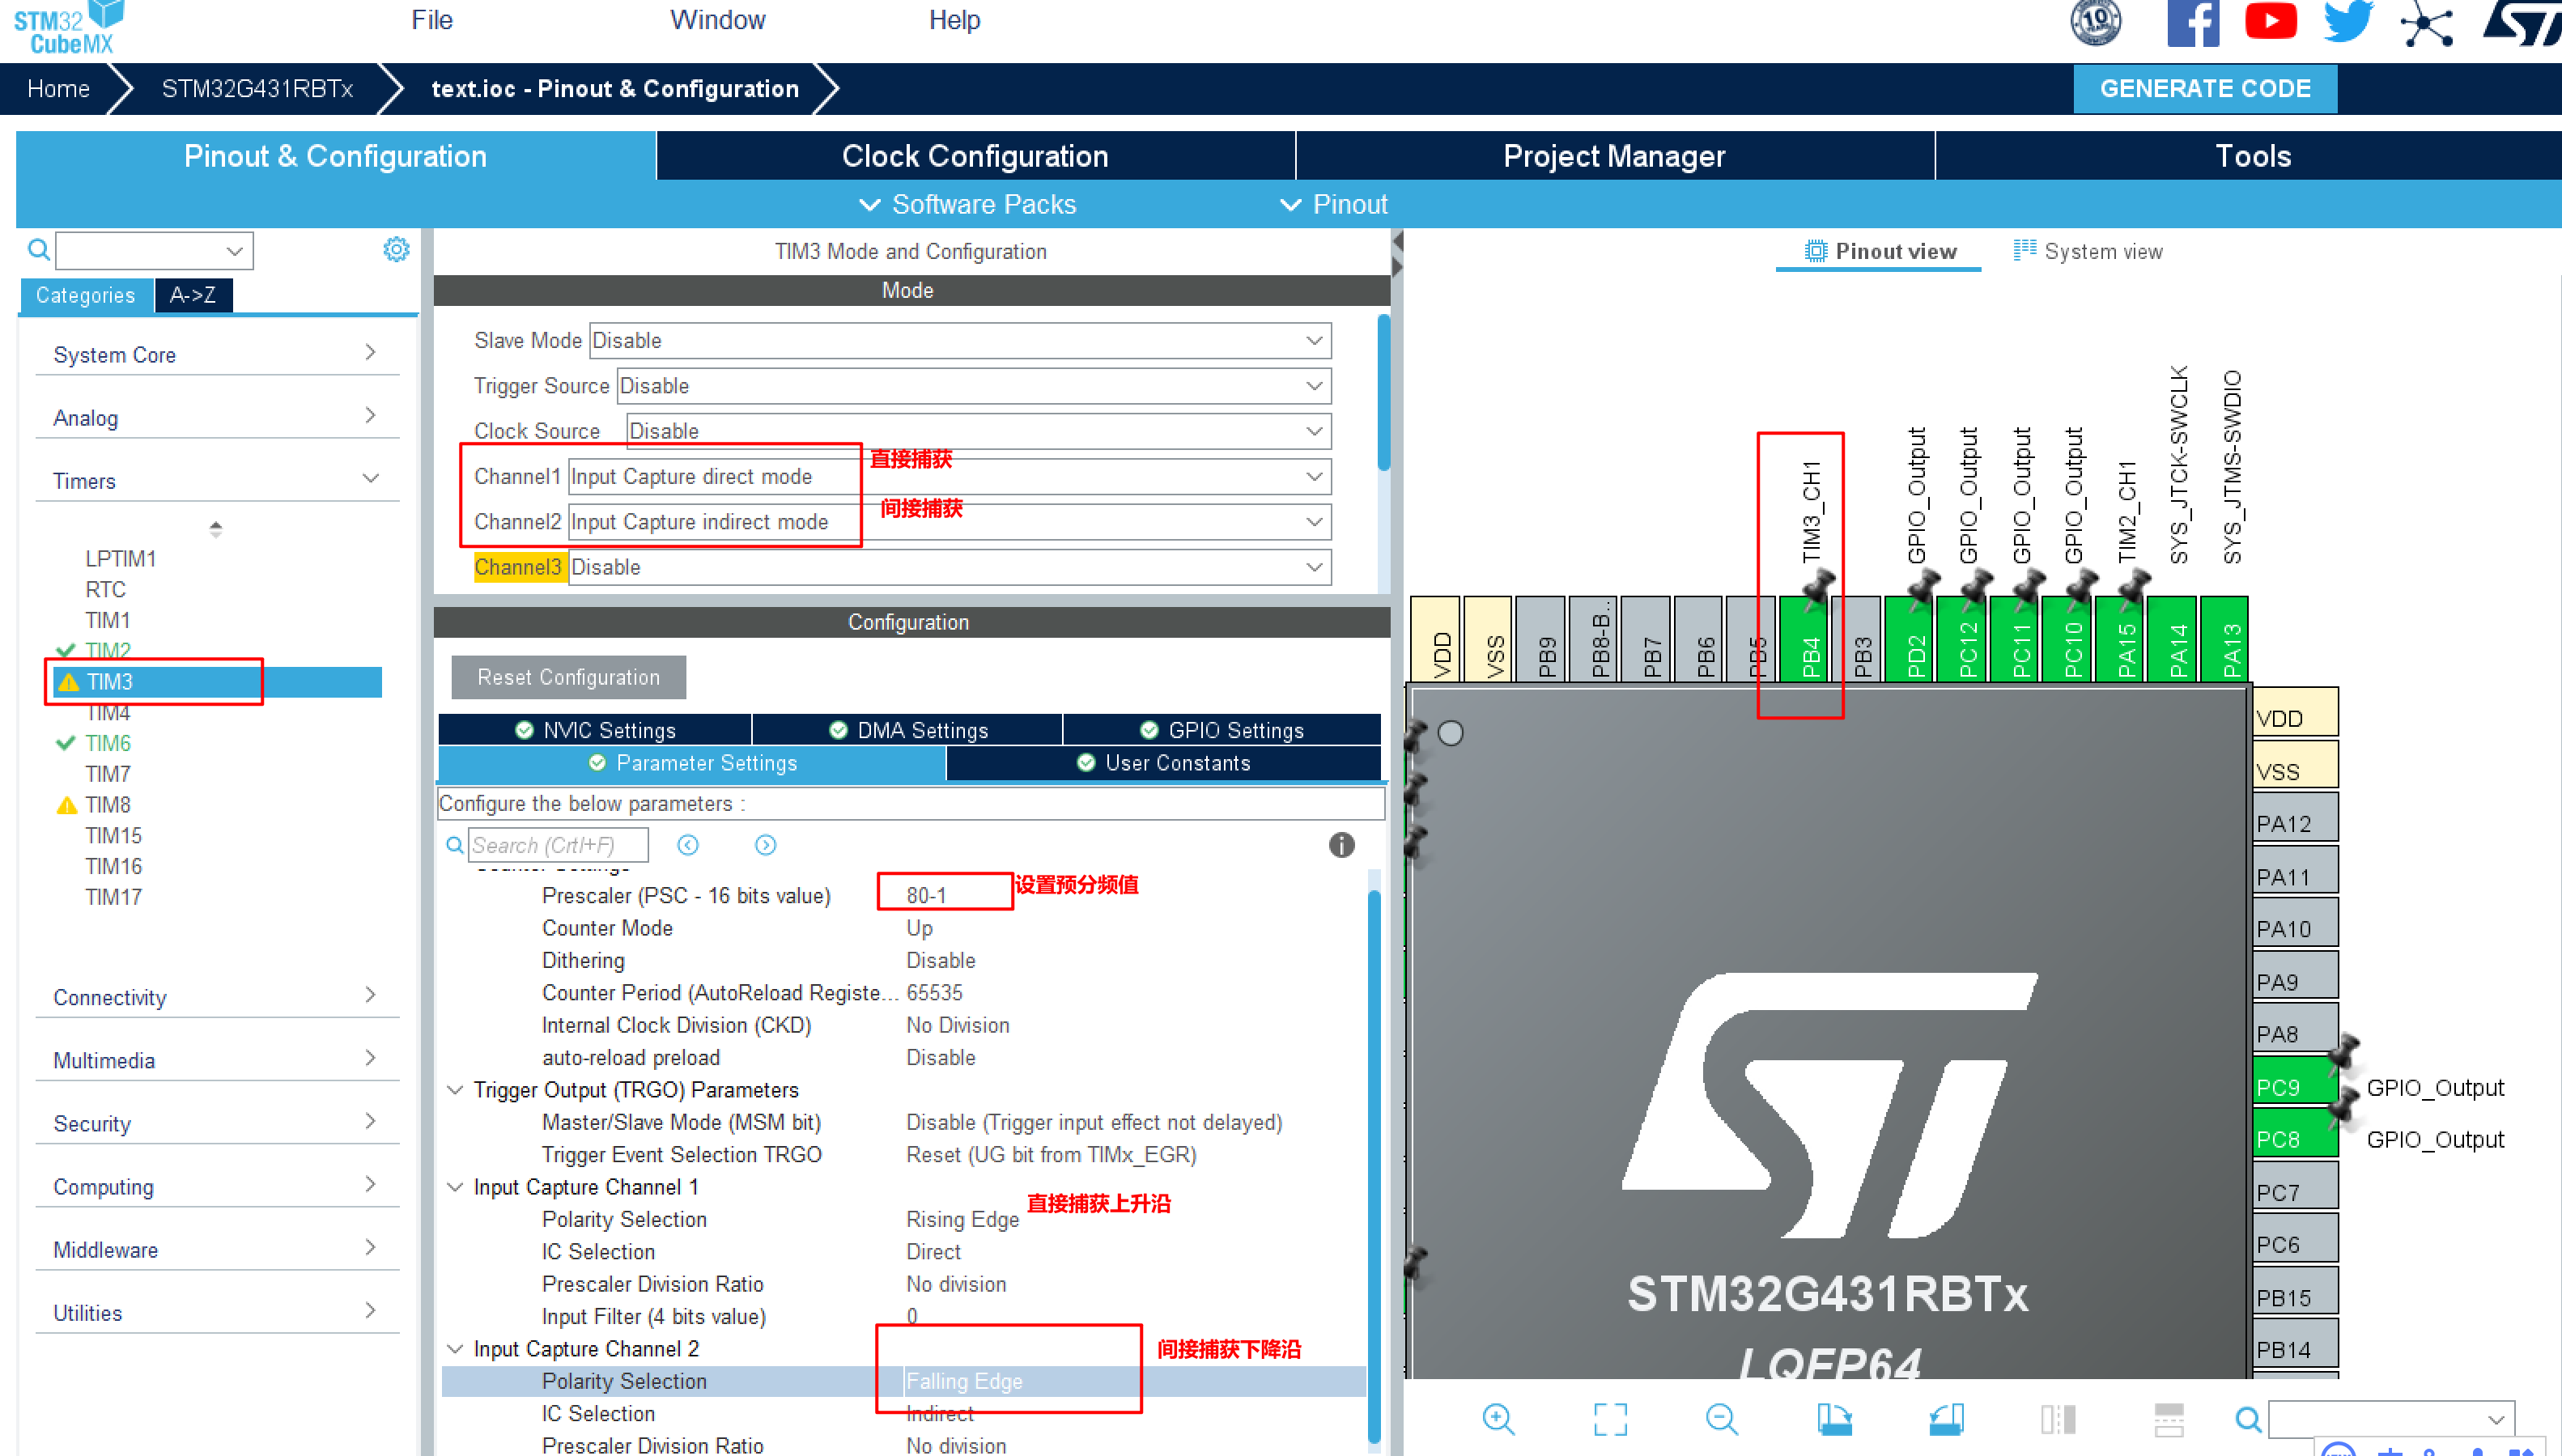Click GENERATE CODE button
The height and width of the screenshot is (1456, 2562).
click(x=2205, y=88)
